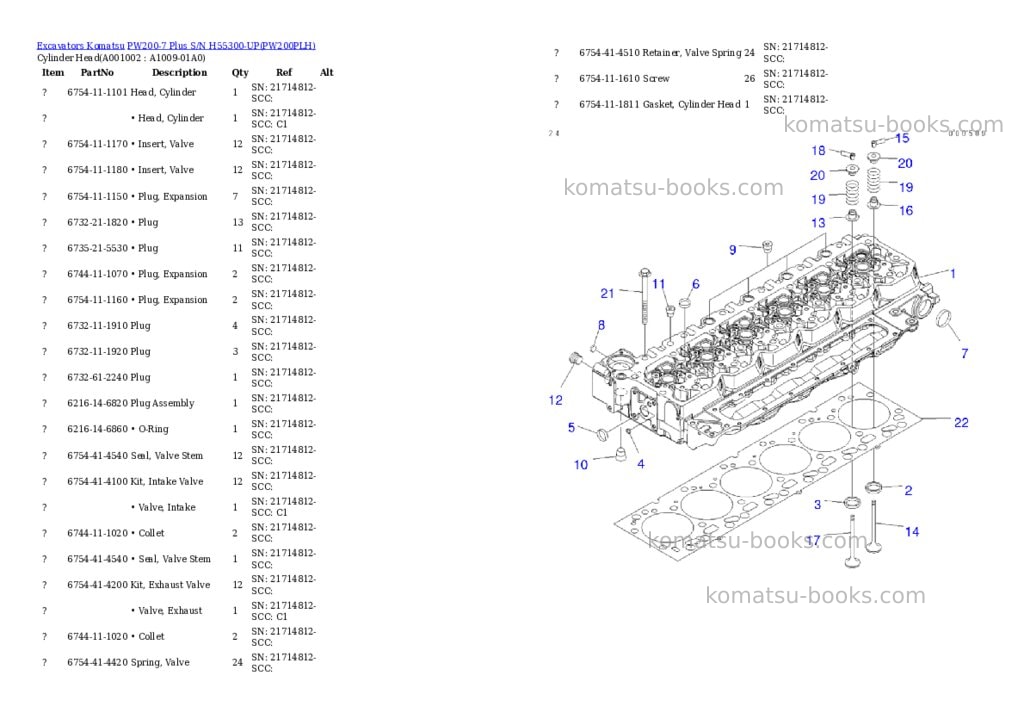
Task: Click diagram callout number 11
Action: coord(658,284)
